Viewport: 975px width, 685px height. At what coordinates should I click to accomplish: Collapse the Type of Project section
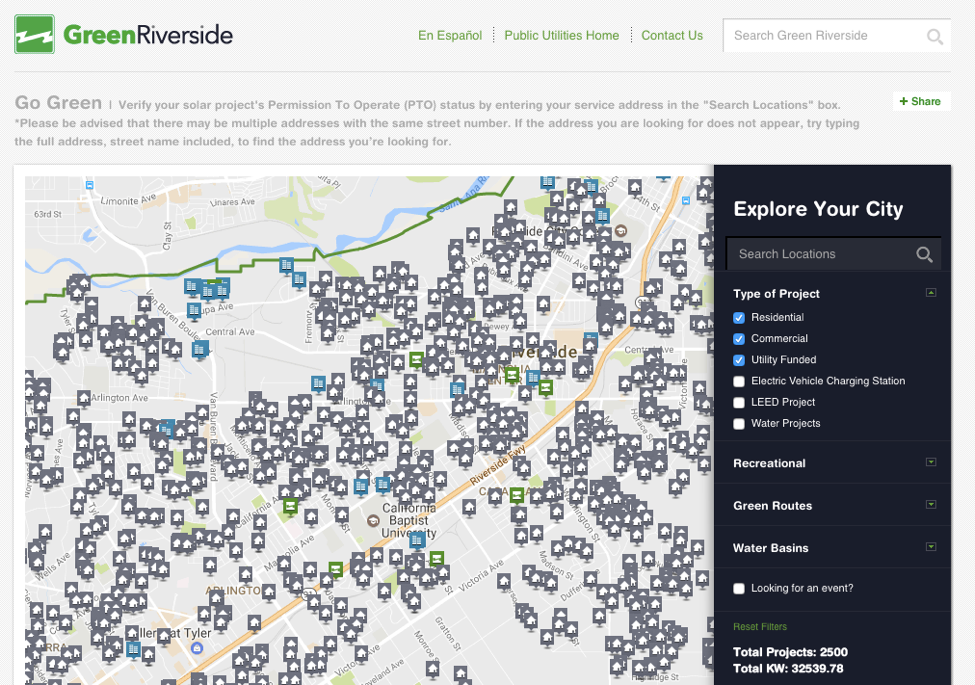(x=931, y=293)
